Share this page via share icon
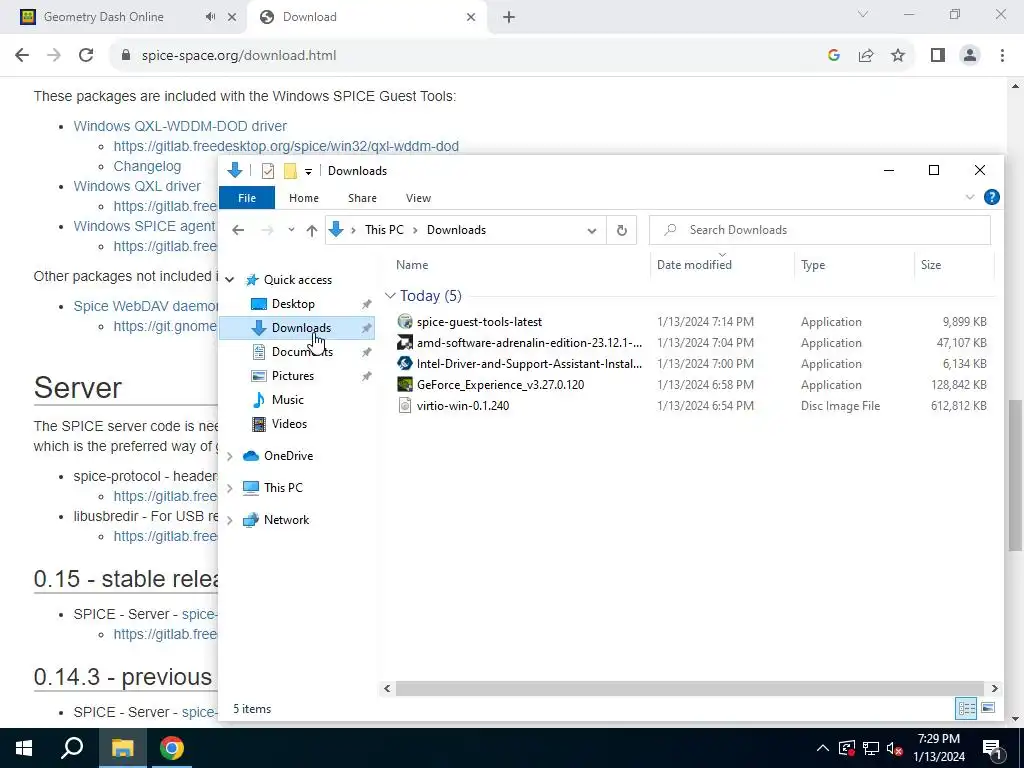Image resolution: width=1024 pixels, height=768 pixels. [866, 56]
